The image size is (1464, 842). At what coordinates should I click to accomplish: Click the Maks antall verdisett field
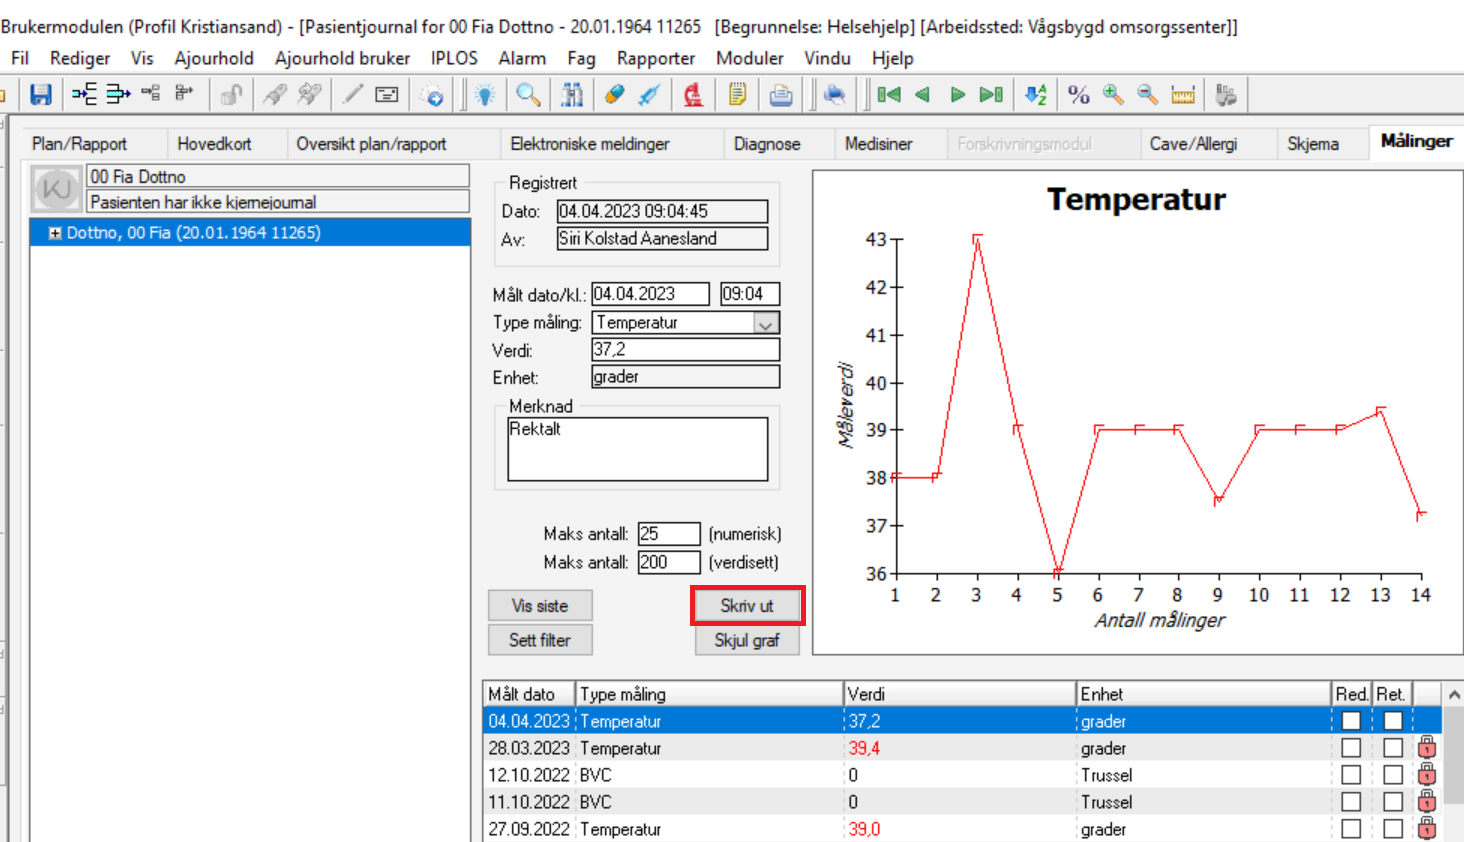pos(669,562)
